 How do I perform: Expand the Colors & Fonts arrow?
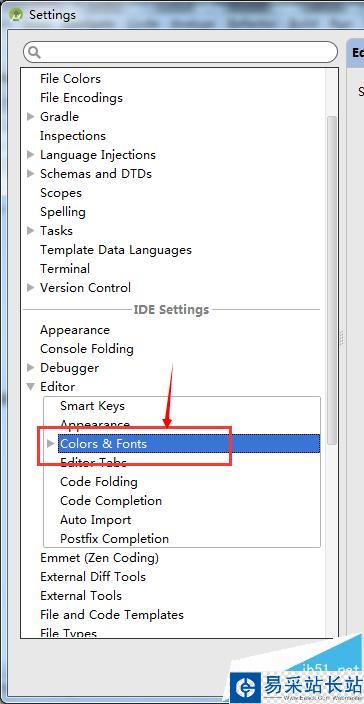51,444
